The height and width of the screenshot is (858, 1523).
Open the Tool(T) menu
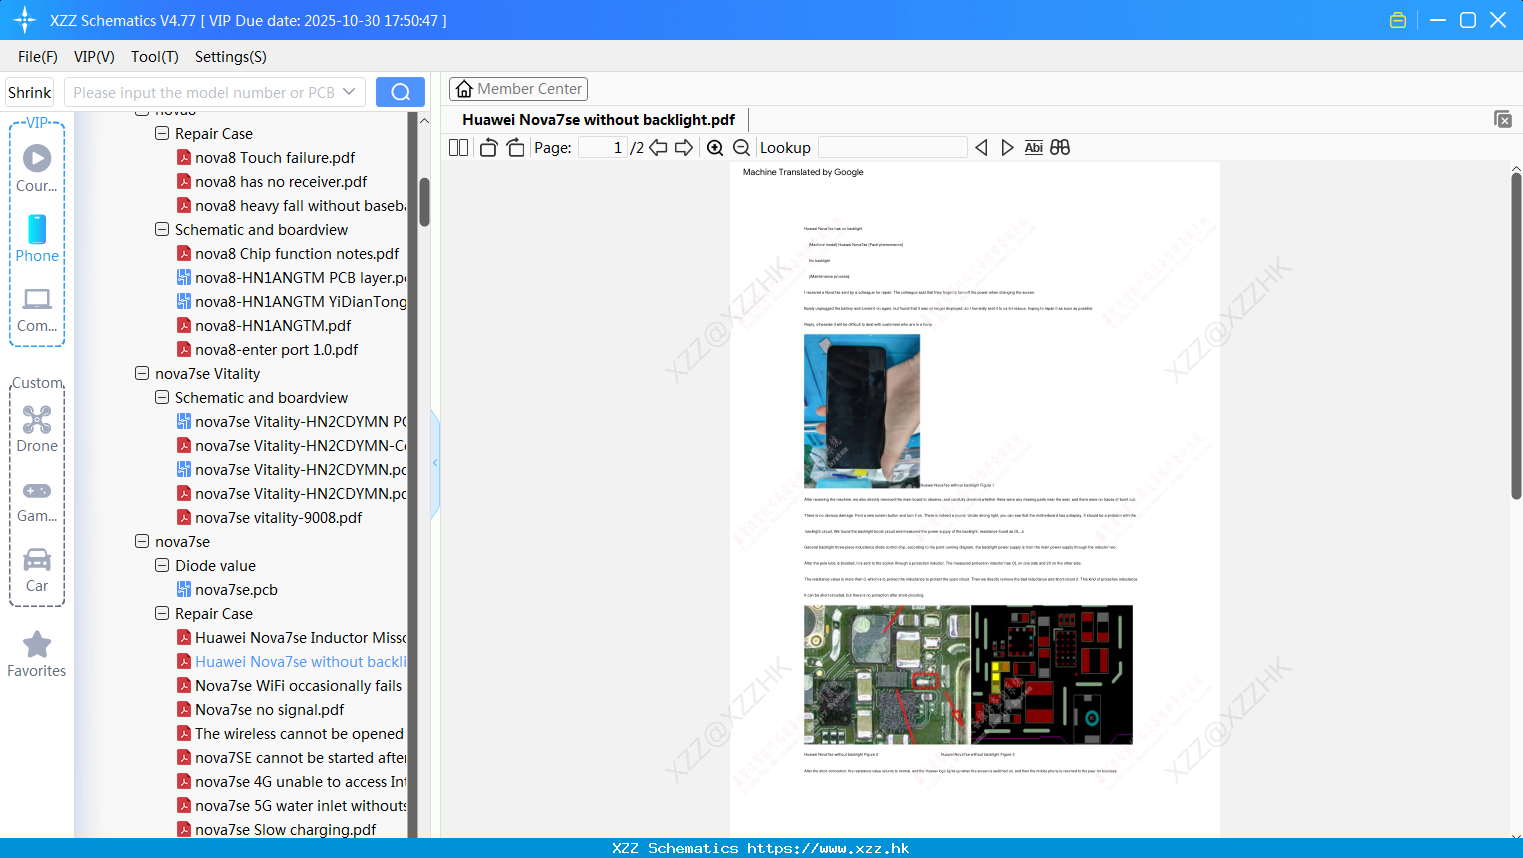click(x=155, y=57)
